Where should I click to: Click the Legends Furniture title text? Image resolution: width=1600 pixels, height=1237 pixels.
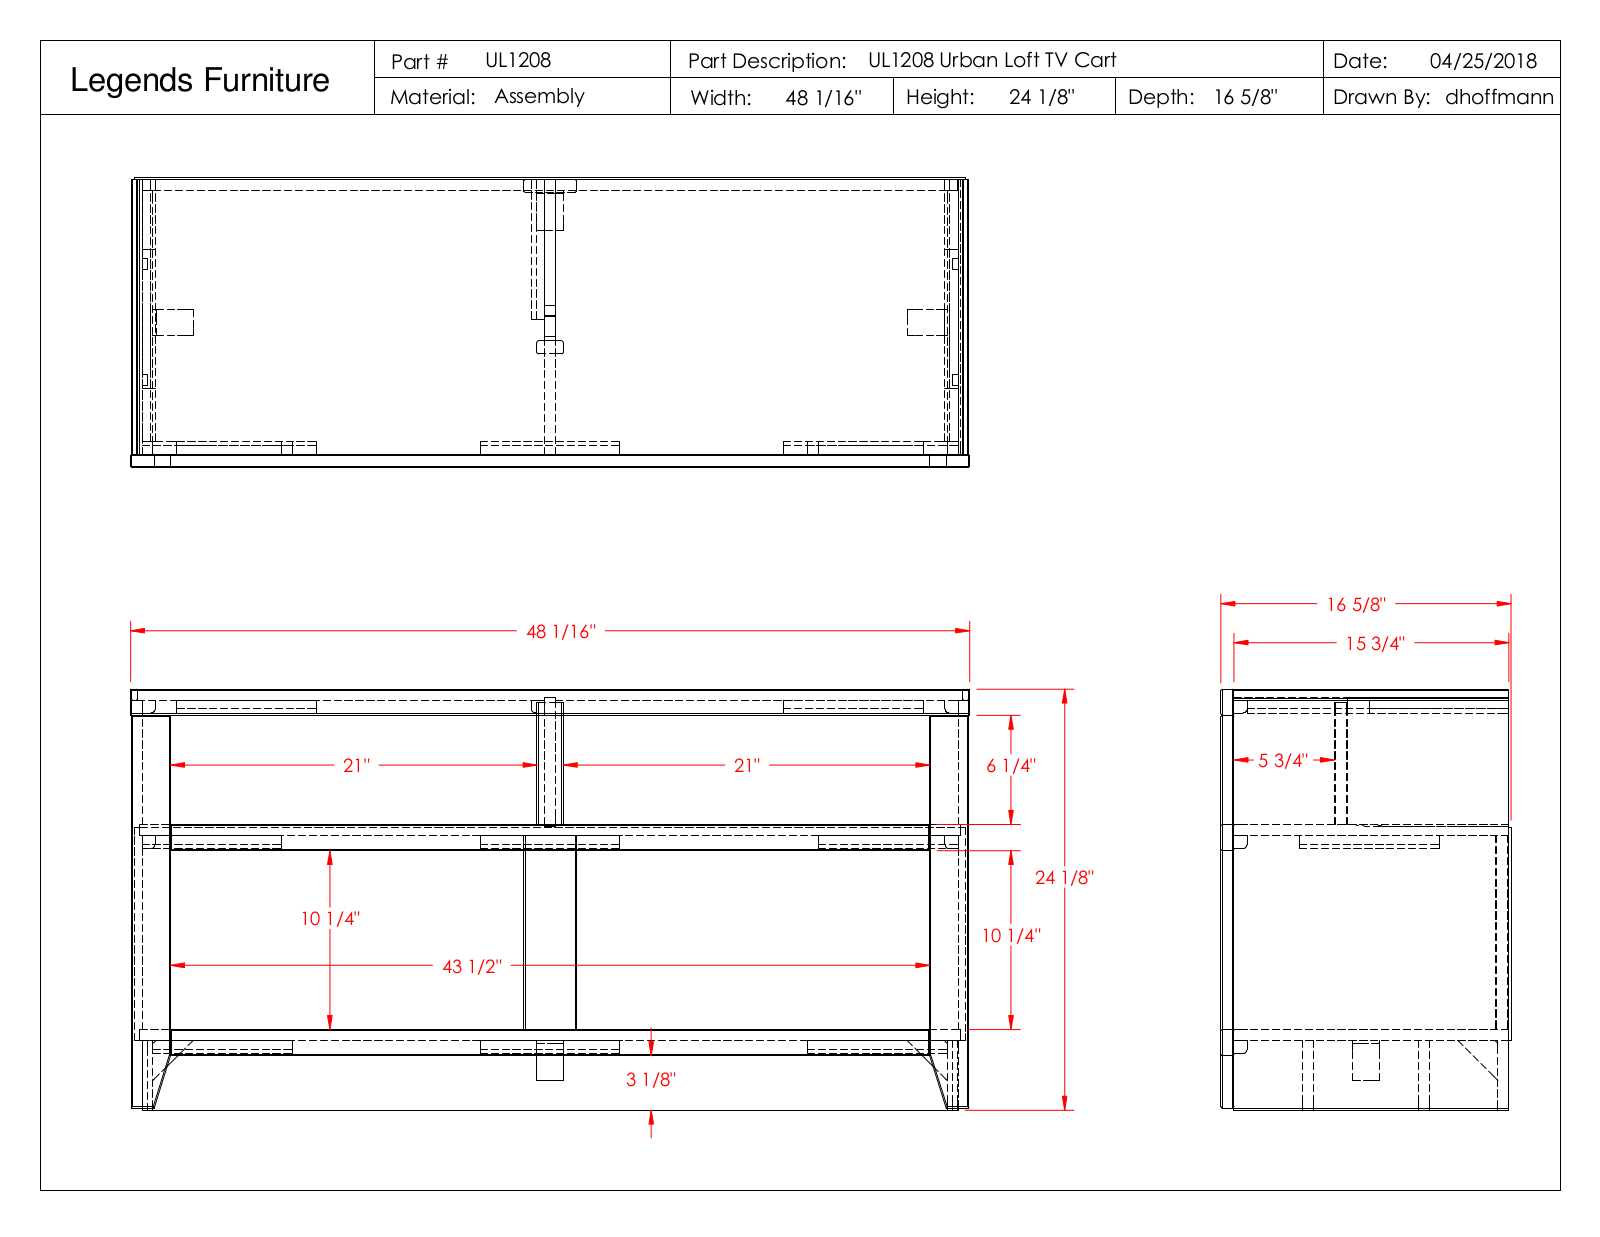(x=200, y=80)
